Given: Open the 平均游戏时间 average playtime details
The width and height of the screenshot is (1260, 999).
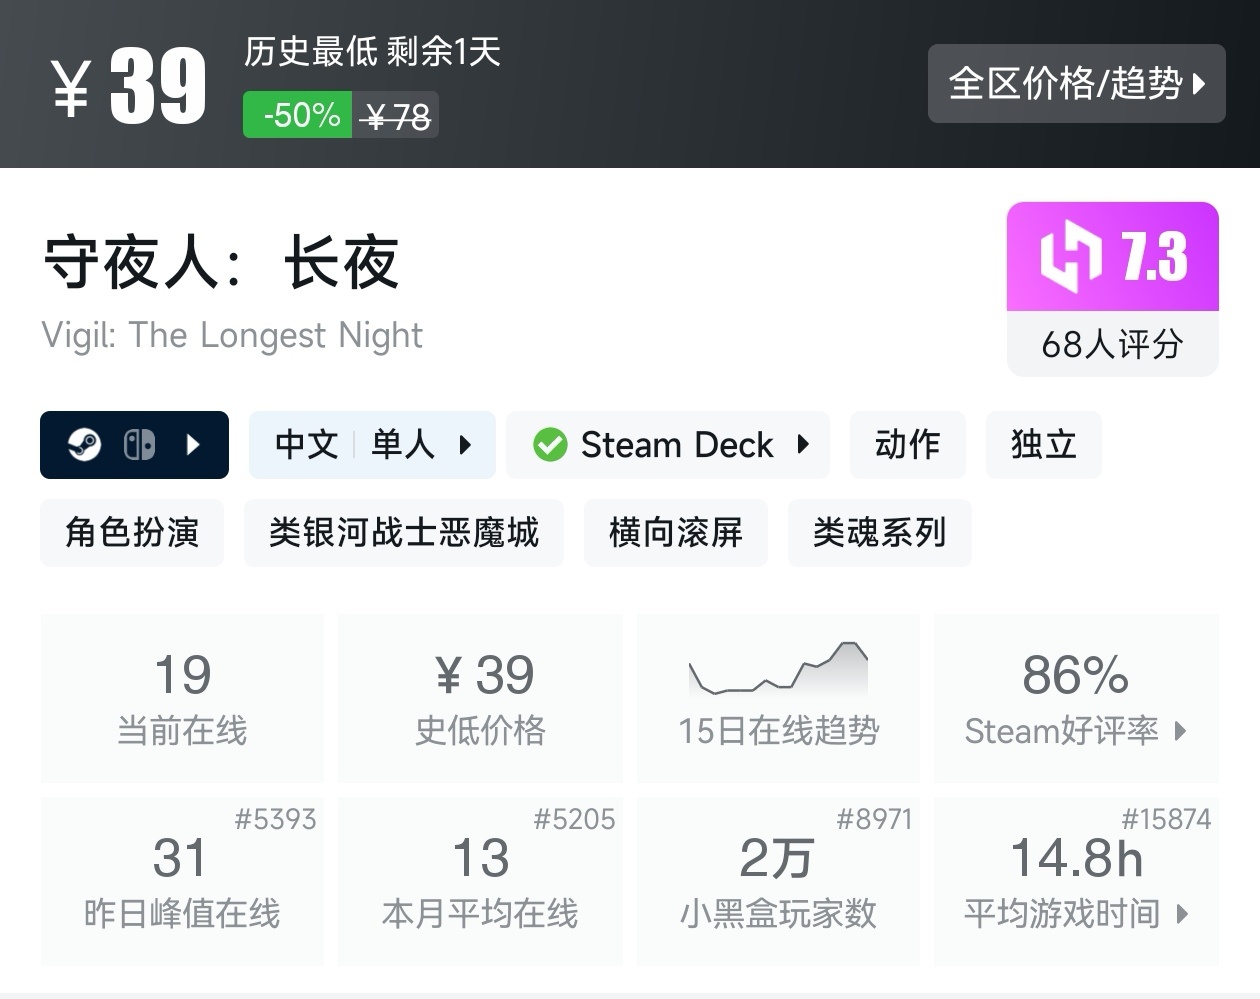Looking at the screenshot, I should (x=1076, y=913).
